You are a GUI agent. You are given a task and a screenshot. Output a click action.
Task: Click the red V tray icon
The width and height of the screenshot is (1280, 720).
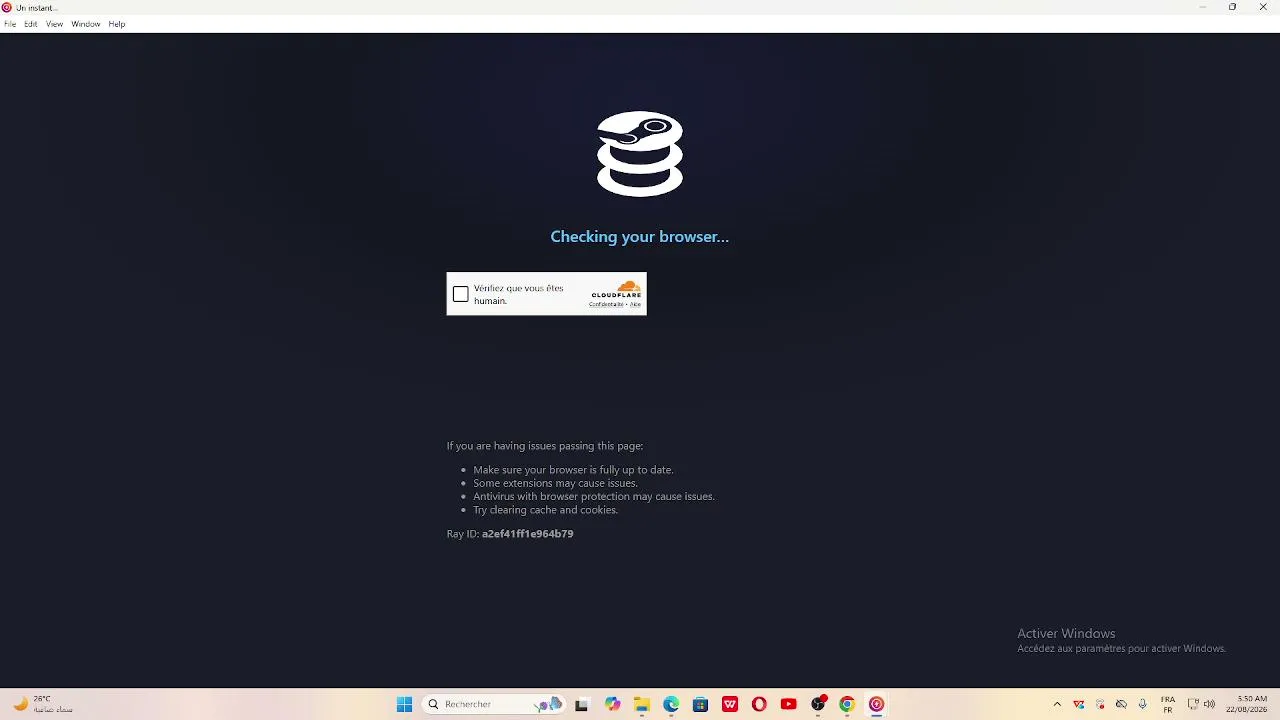pos(1079,704)
